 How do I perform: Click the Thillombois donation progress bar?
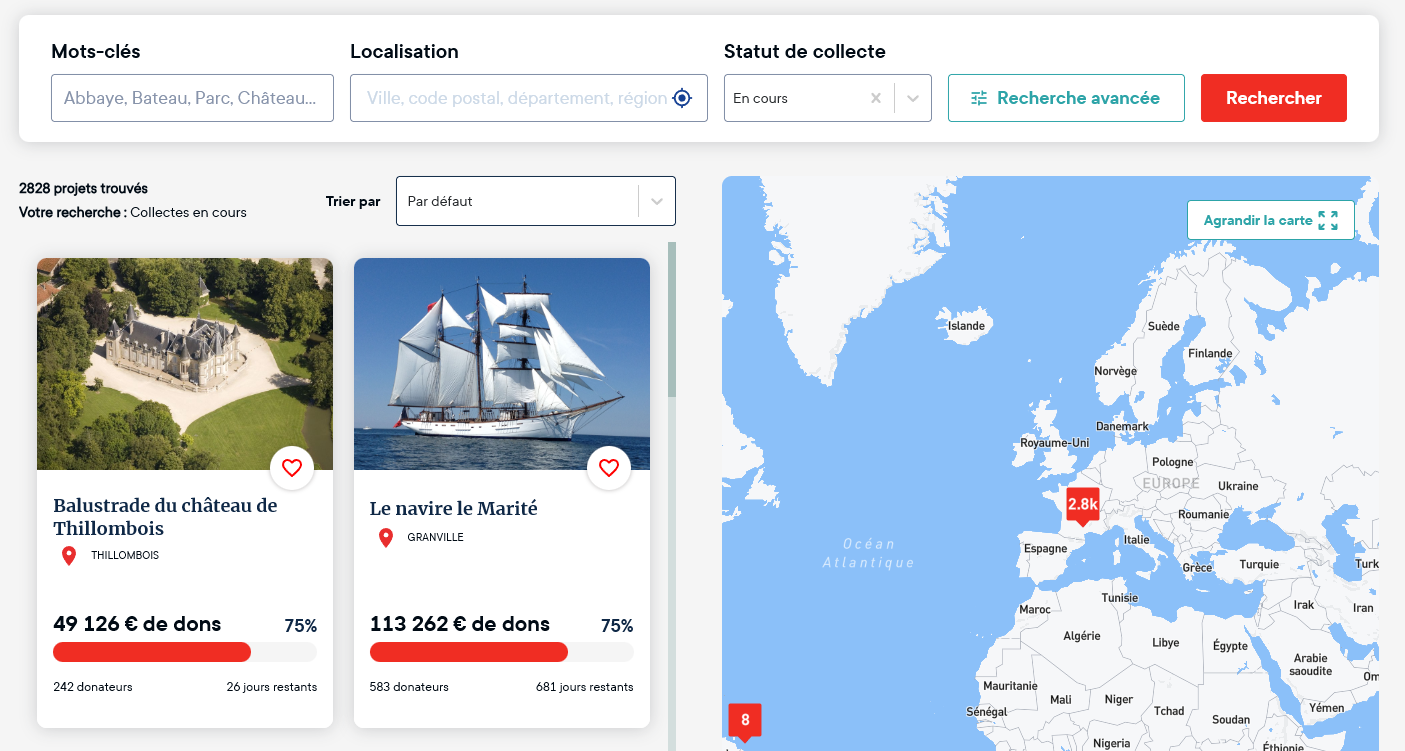[185, 652]
